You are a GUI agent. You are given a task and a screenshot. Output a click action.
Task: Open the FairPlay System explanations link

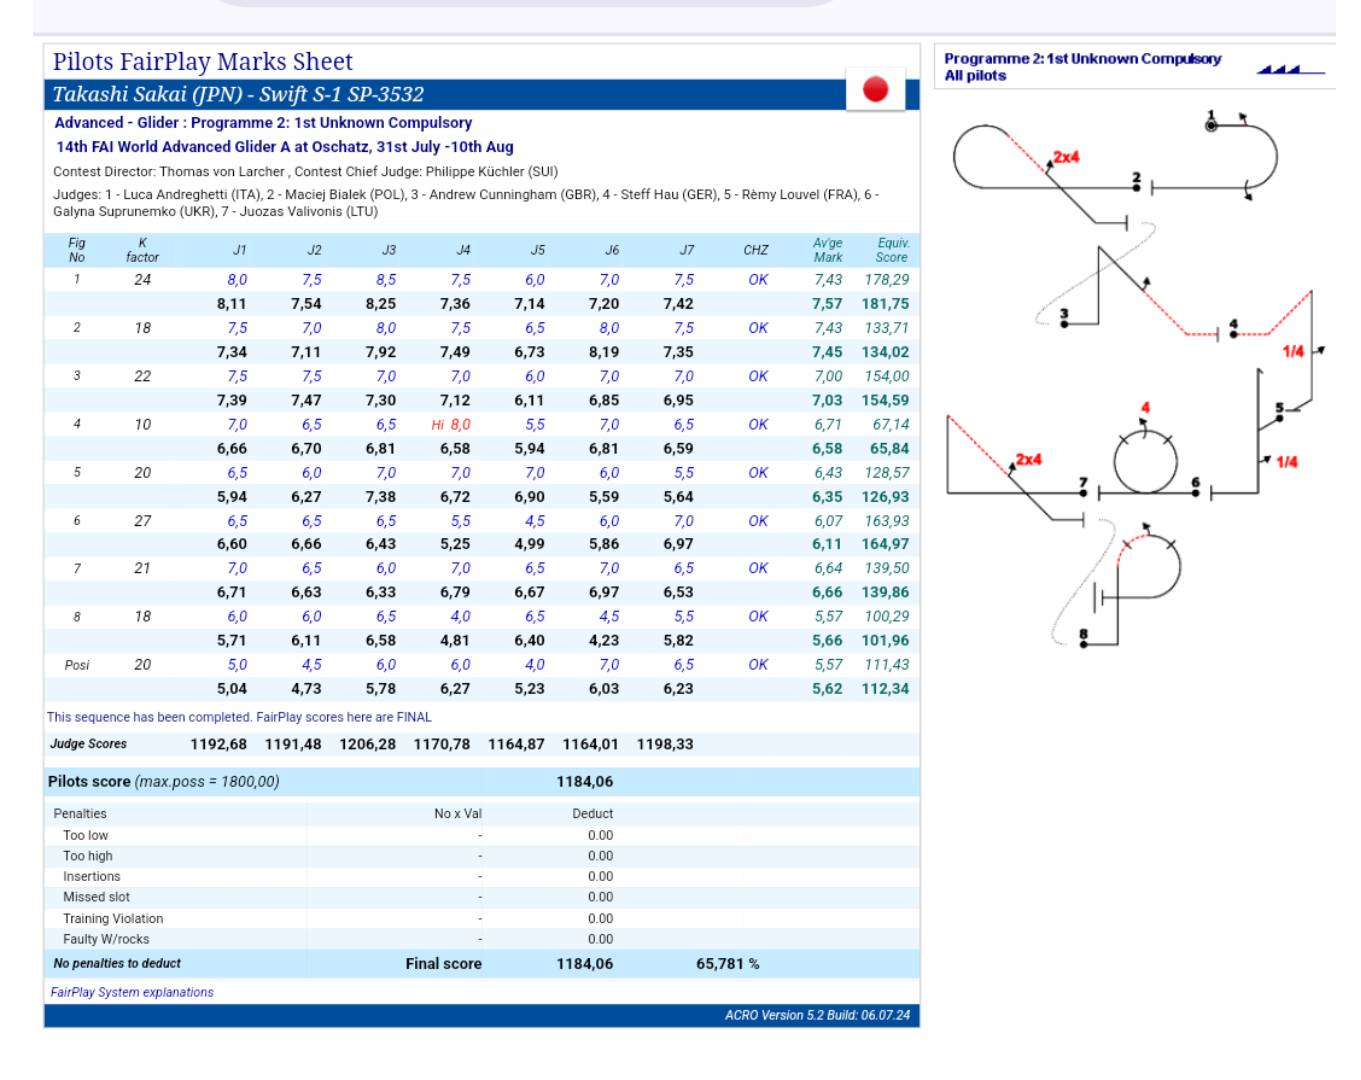click(132, 992)
